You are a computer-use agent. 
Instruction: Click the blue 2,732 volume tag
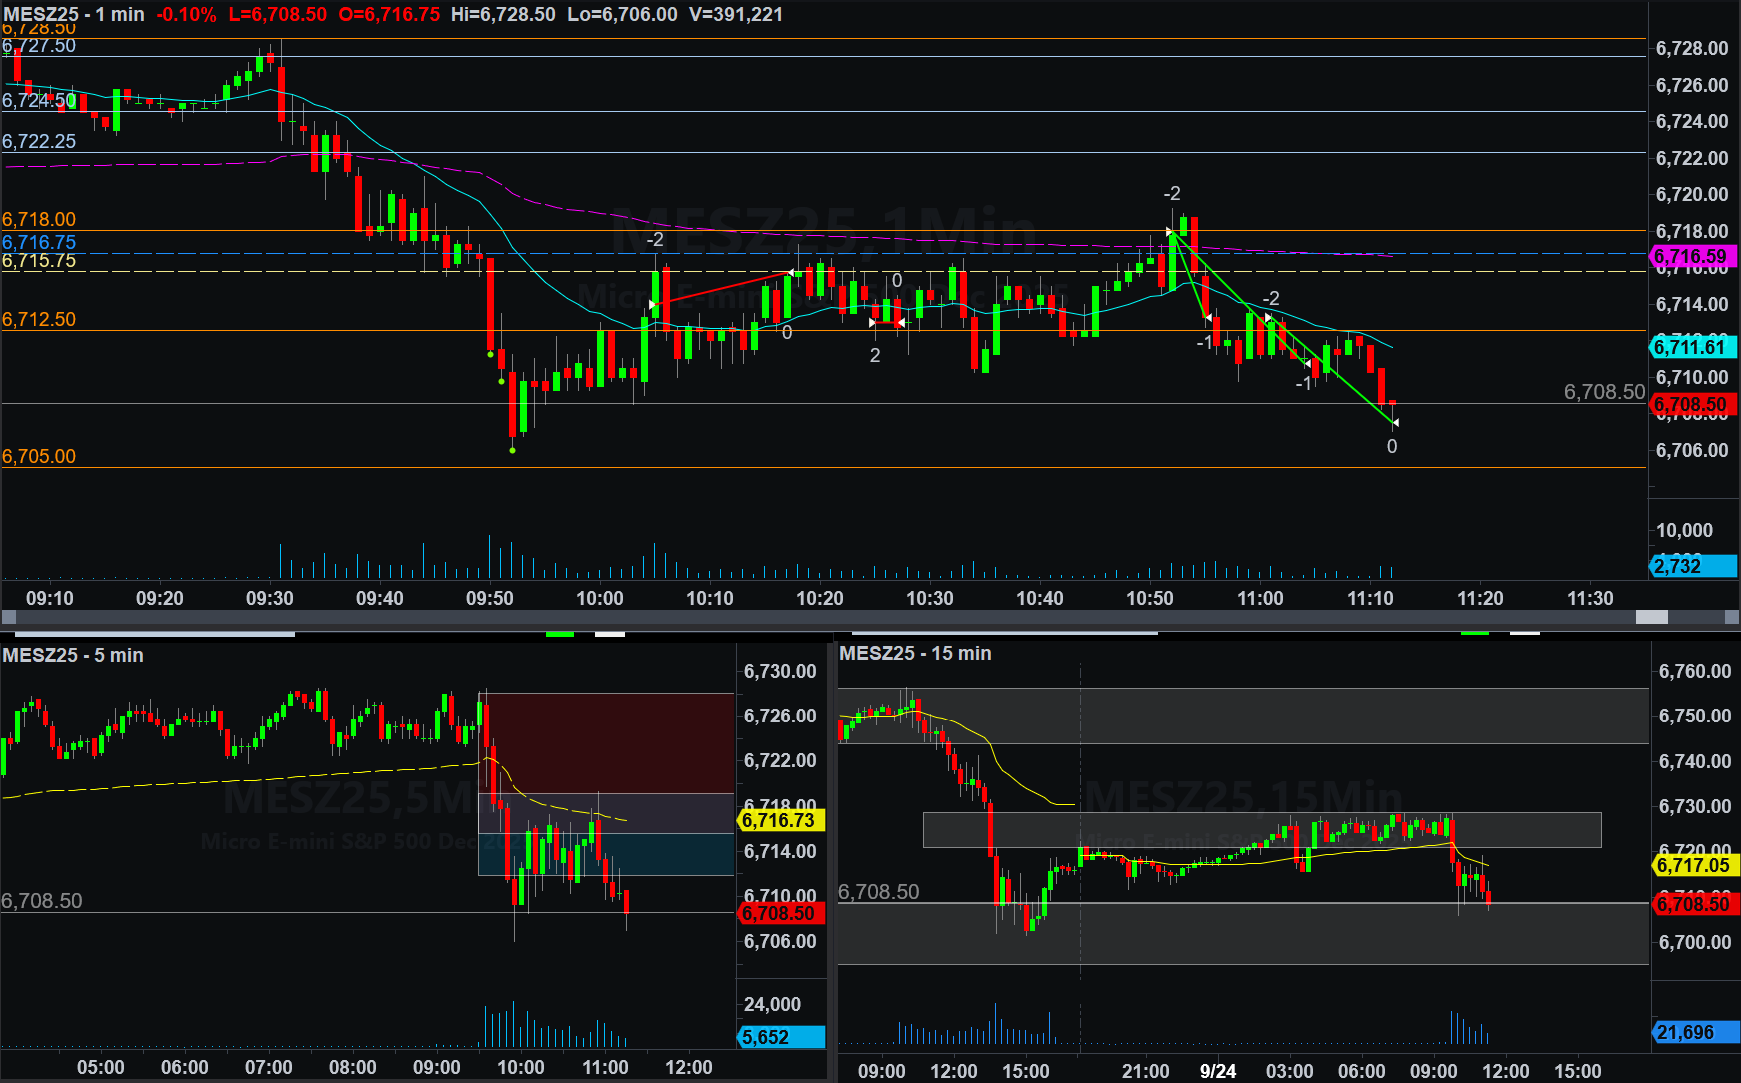pyautogui.click(x=1692, y=566)
